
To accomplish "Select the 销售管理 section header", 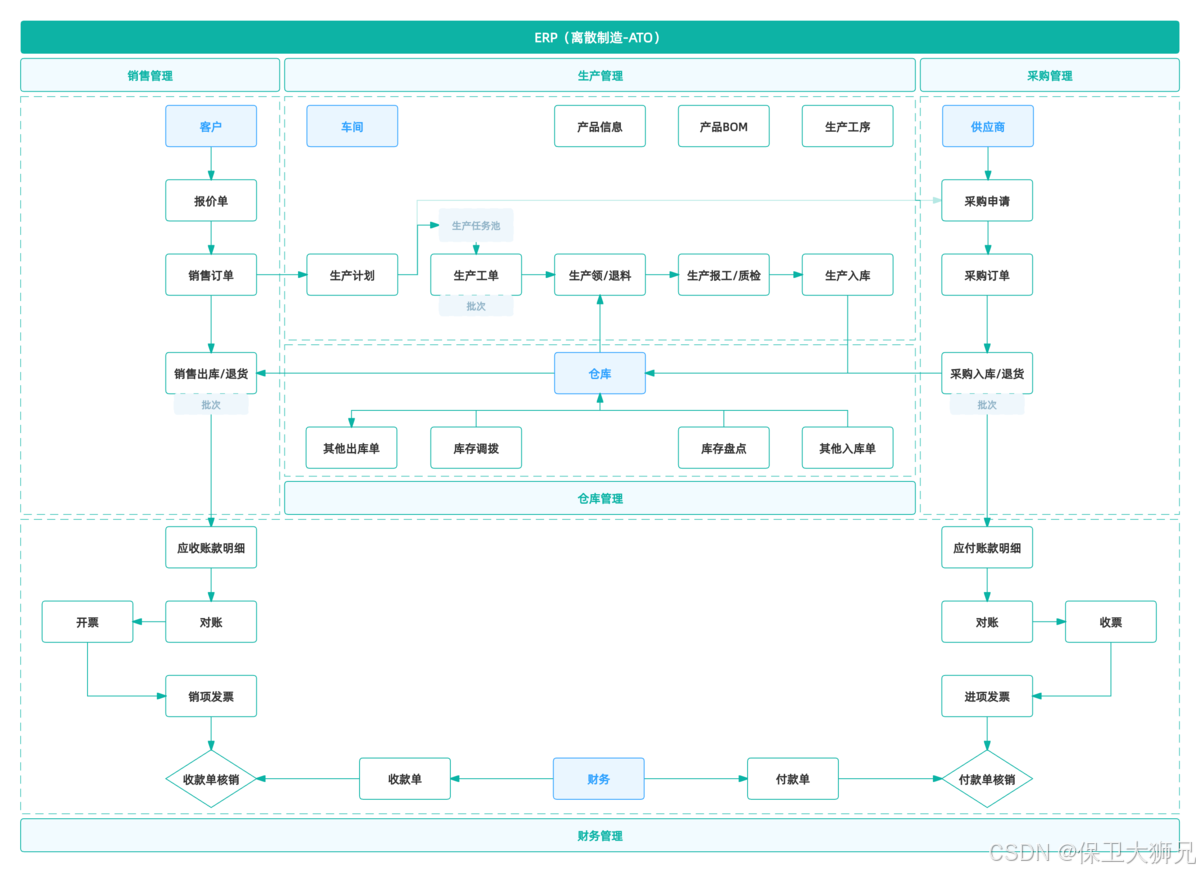I will [150, 75].
